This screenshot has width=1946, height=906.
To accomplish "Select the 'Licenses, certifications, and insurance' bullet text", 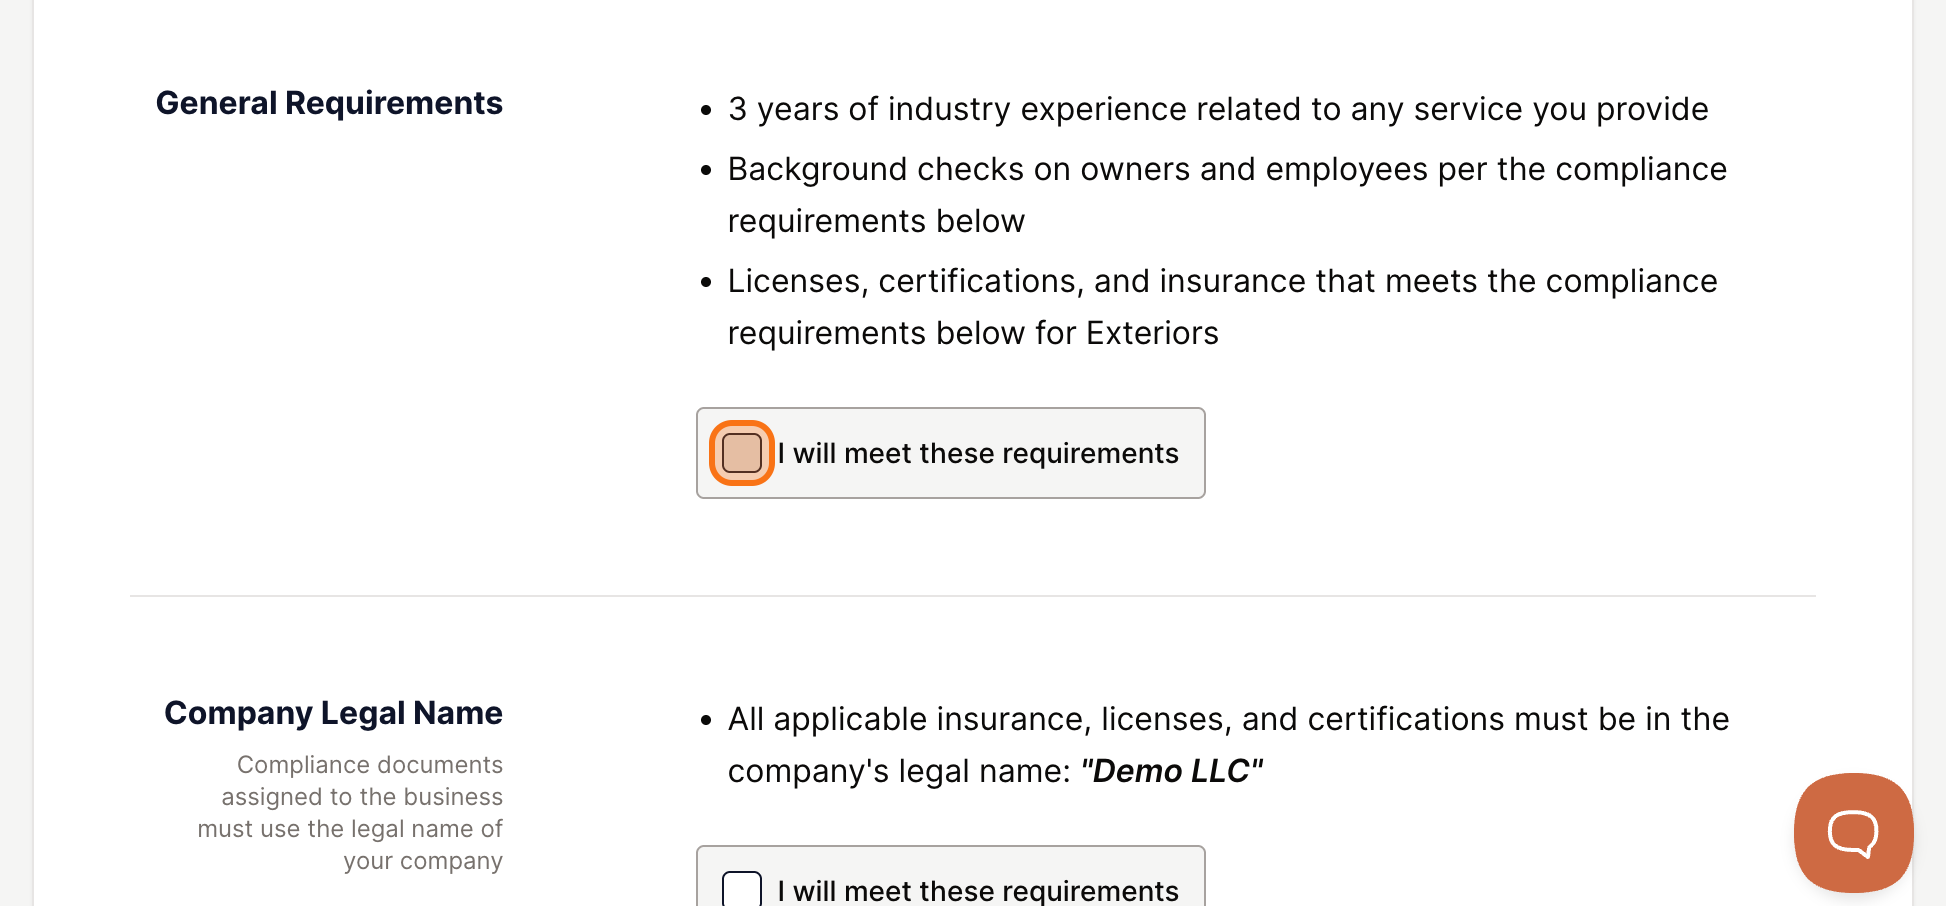I will (1222, 307).
